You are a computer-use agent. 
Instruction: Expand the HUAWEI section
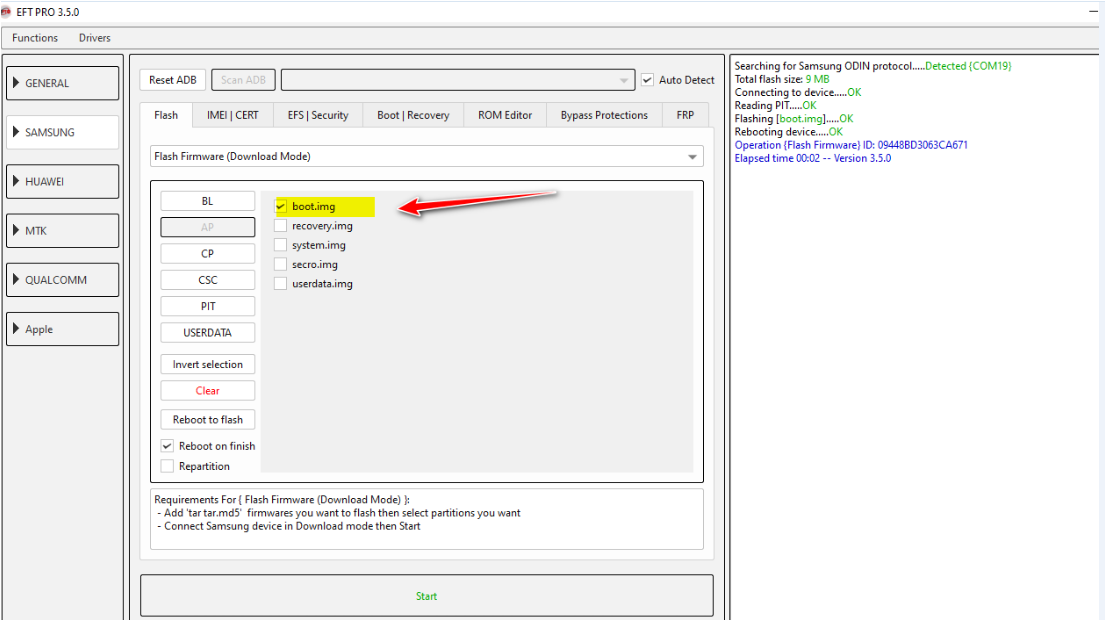(x=63, y=182)
